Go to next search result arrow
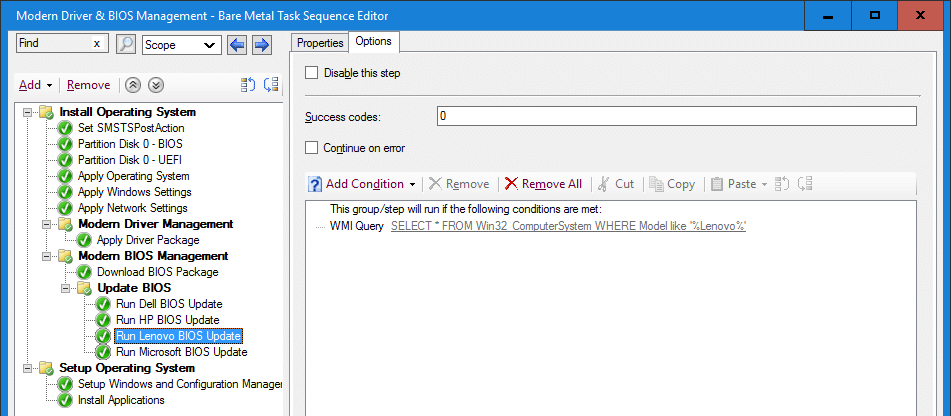Viewport: 951px width, 416px height. coord(261,45)
